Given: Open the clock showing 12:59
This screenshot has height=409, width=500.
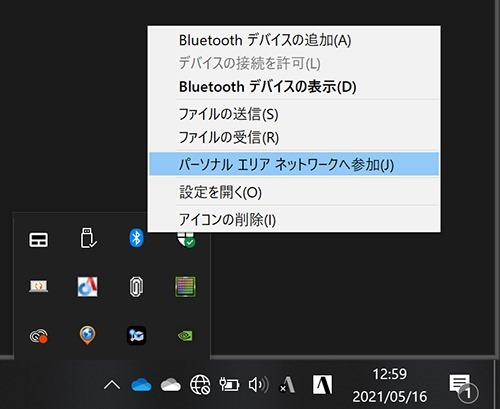Looking at the screenshot, I should [390, 385].
